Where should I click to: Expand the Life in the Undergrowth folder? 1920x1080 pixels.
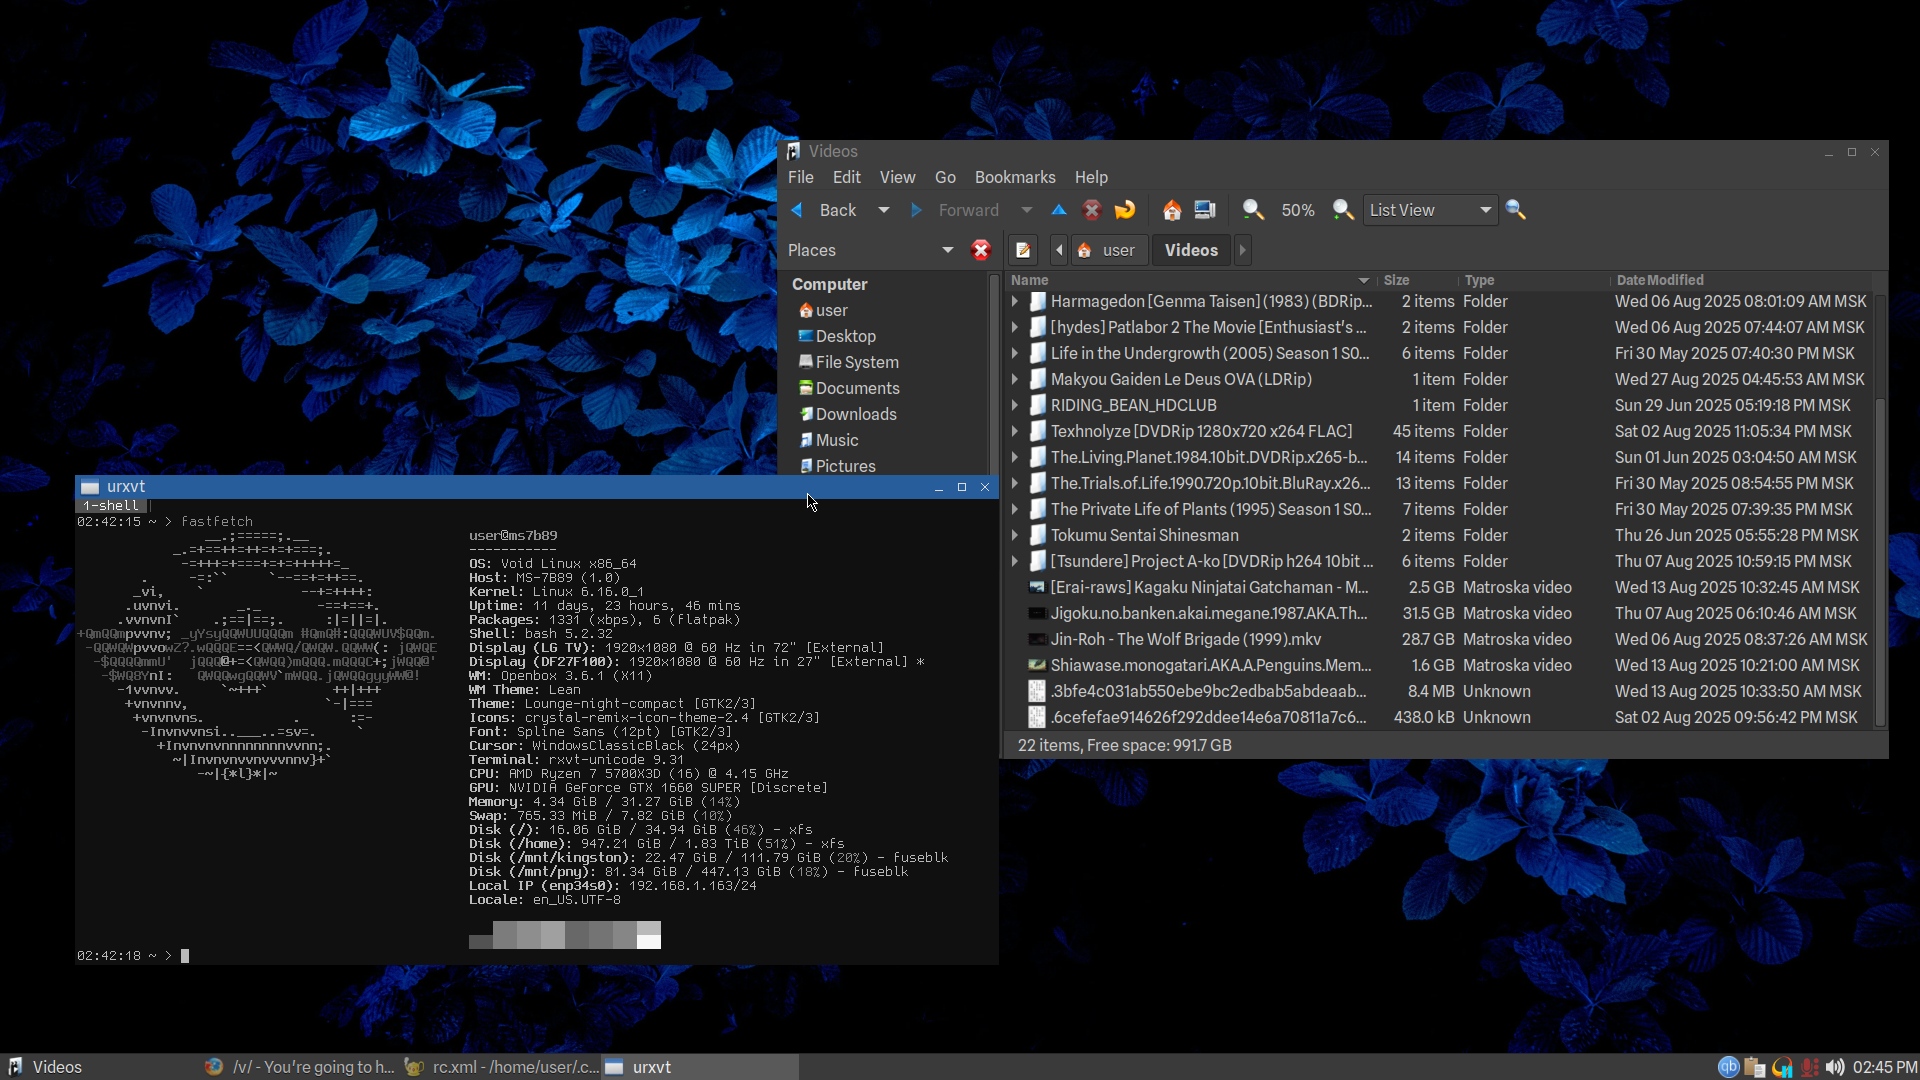1014,353
